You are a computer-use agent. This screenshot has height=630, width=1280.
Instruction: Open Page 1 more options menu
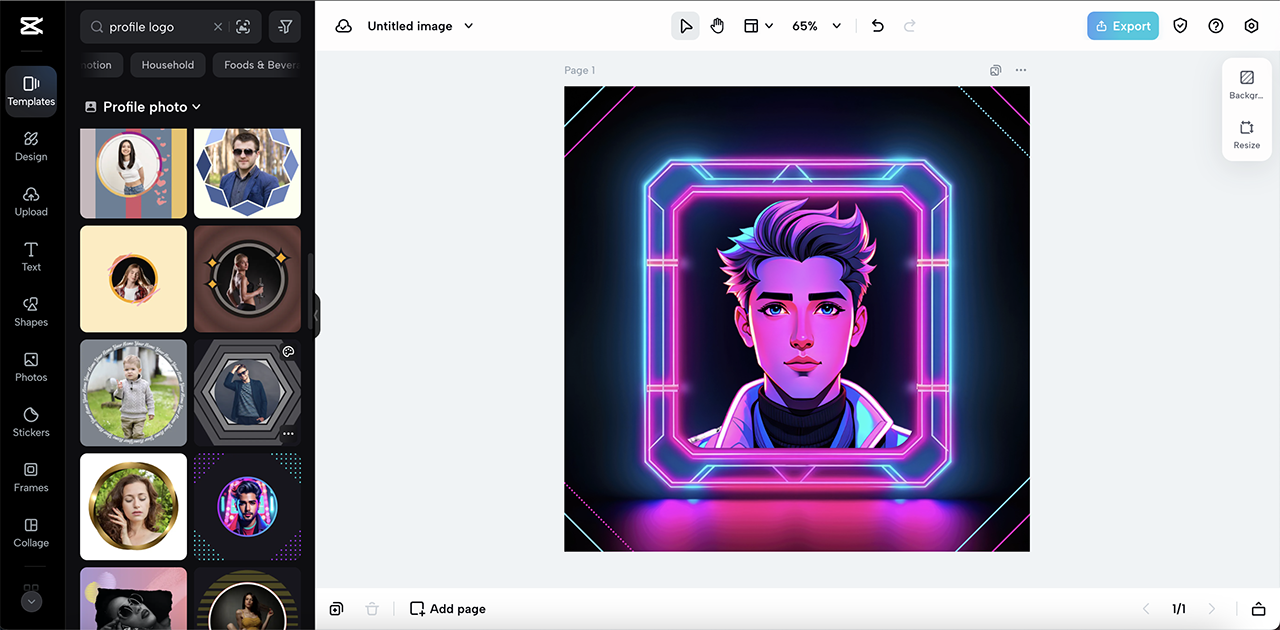[x=1021, y=70]
